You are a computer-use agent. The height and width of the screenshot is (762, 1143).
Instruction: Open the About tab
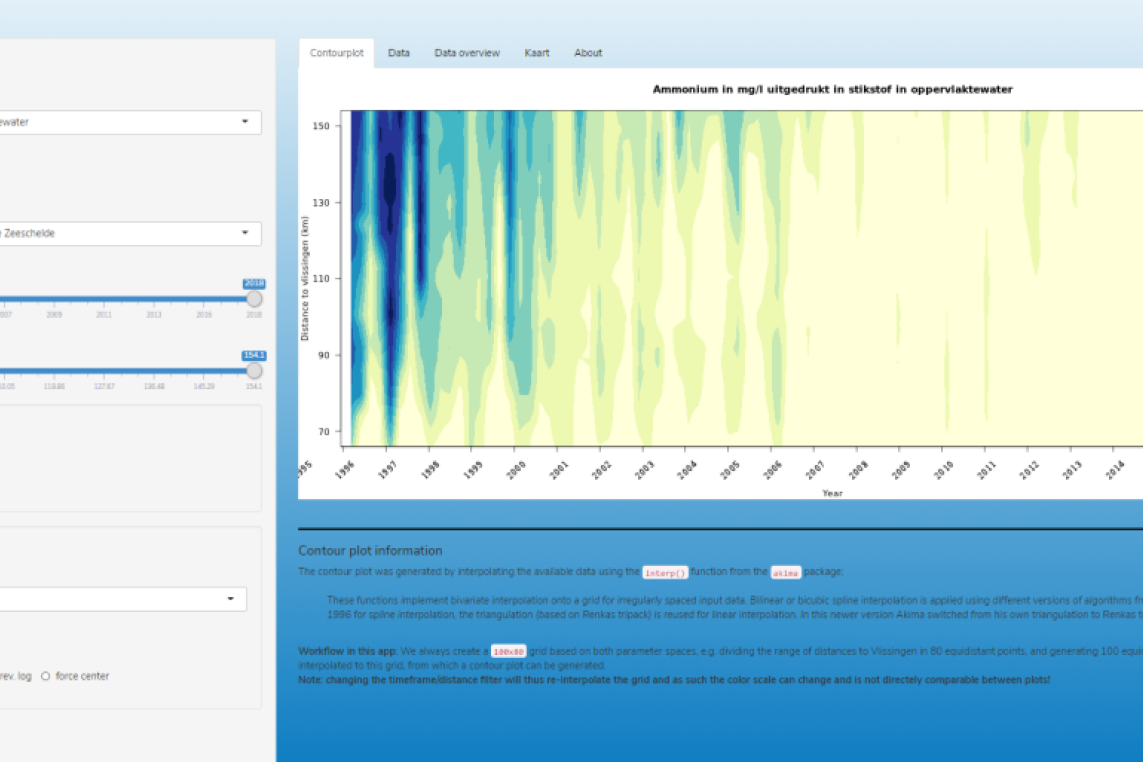pyautogui.click(x=588, y=53)
